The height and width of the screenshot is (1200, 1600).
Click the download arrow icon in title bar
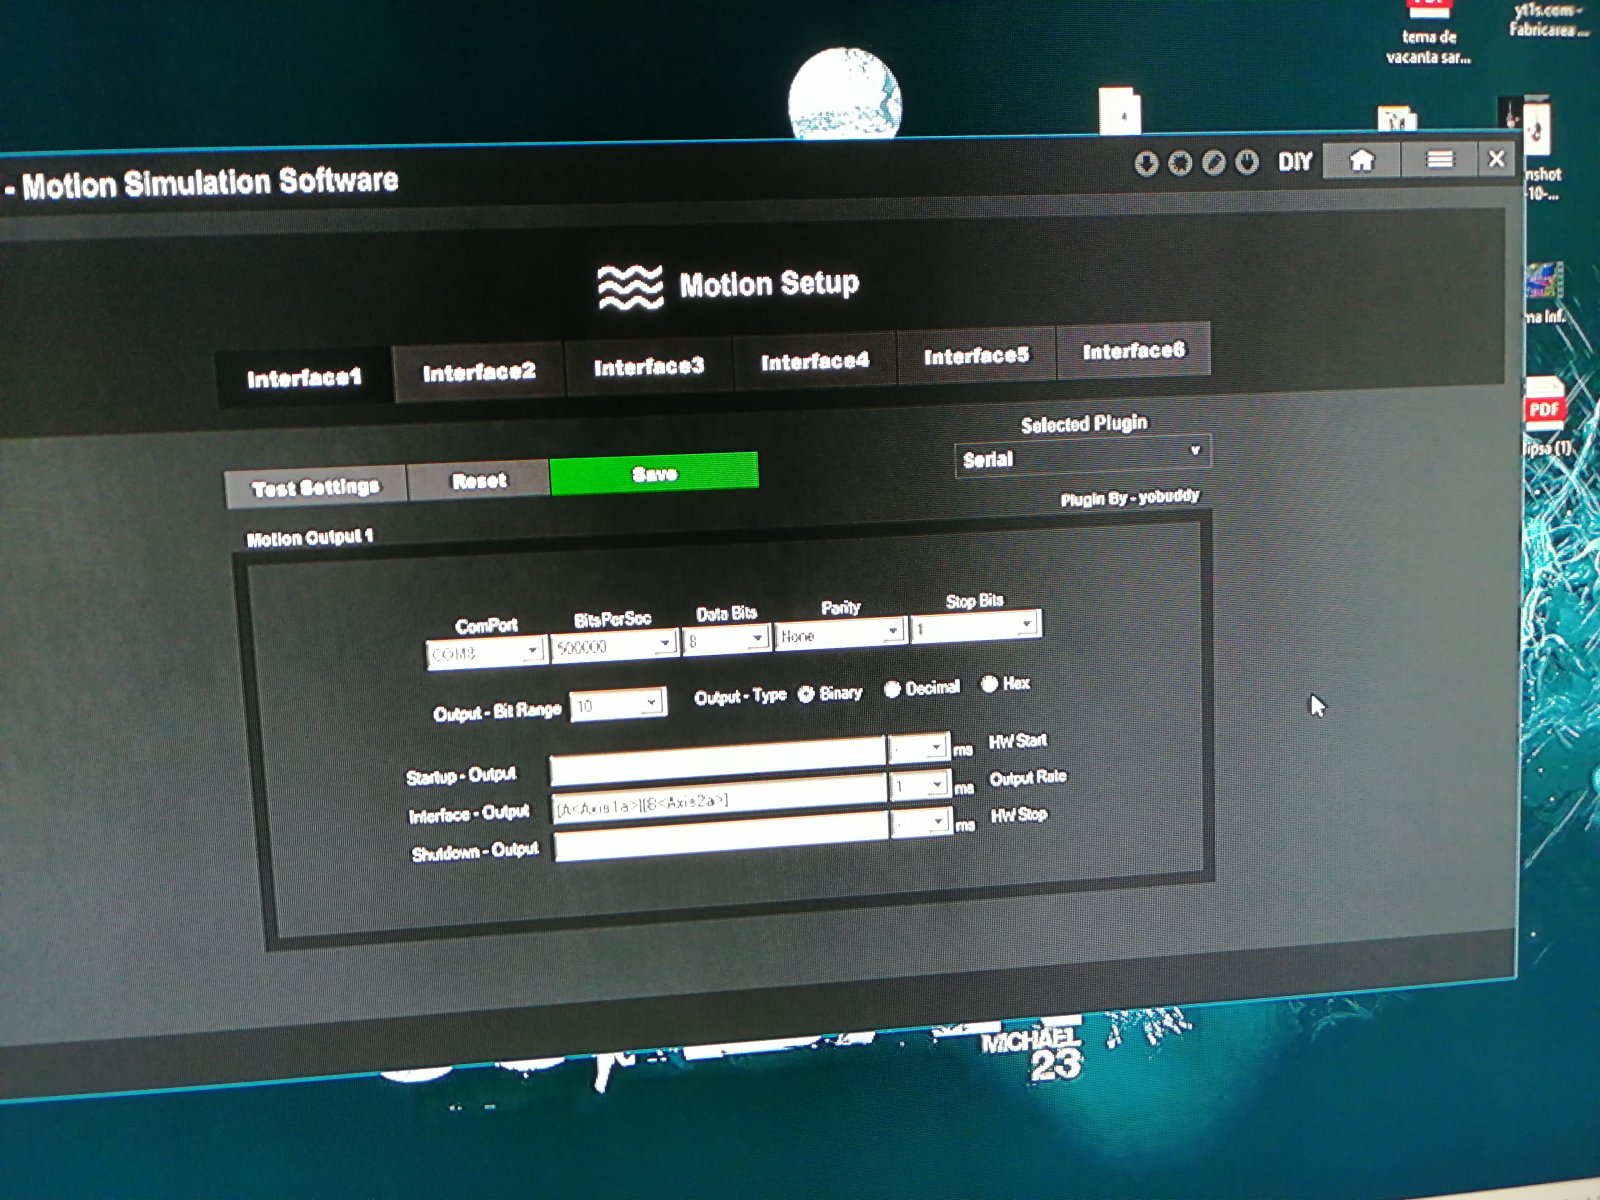click(1146, 163)
